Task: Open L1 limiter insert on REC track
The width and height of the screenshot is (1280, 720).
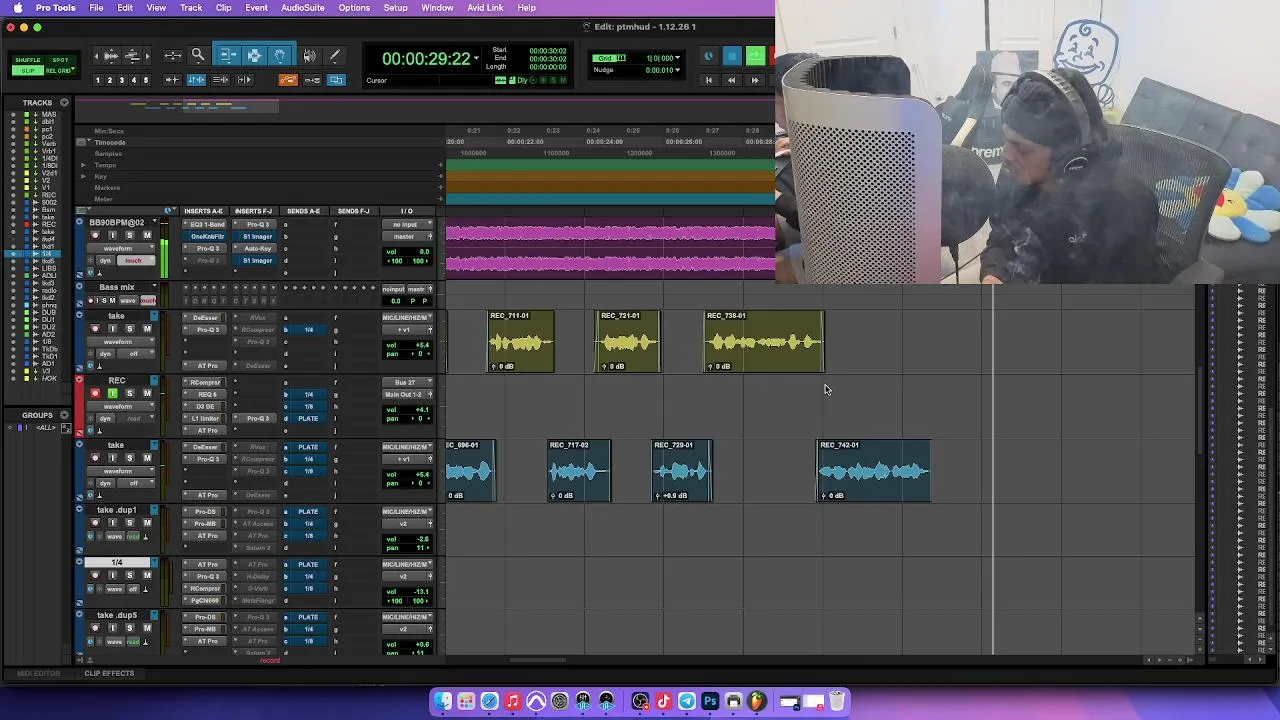Action: coord(207,418)
